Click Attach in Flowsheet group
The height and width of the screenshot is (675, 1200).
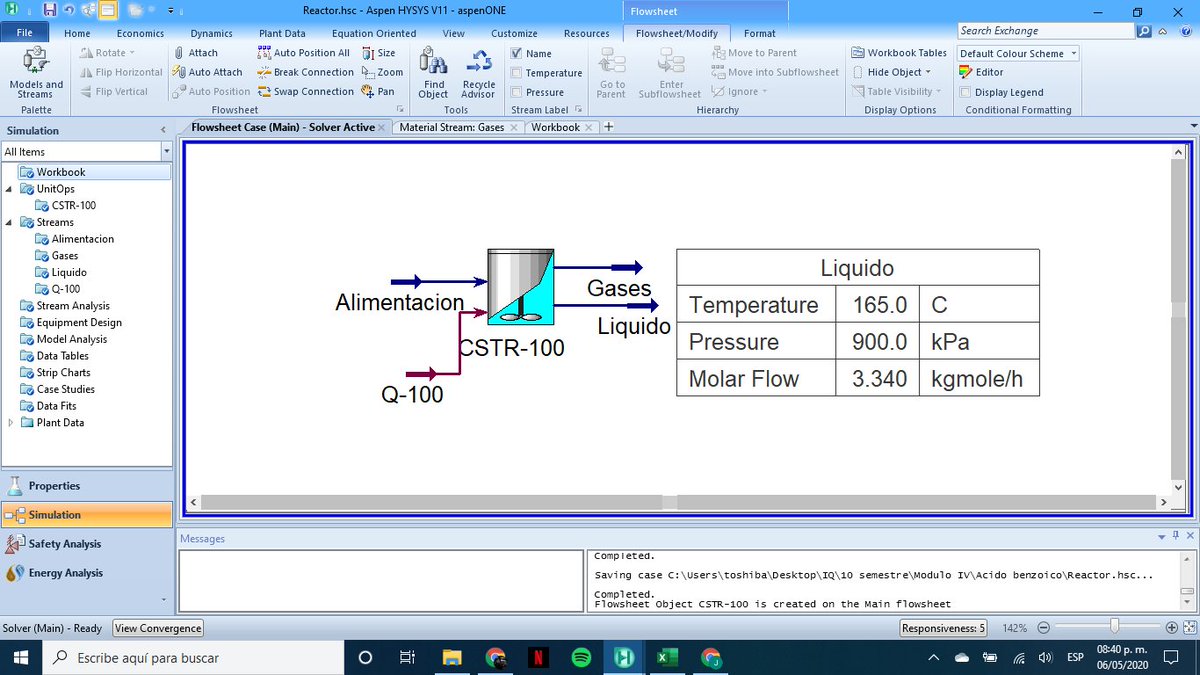(x=195, y=53)
